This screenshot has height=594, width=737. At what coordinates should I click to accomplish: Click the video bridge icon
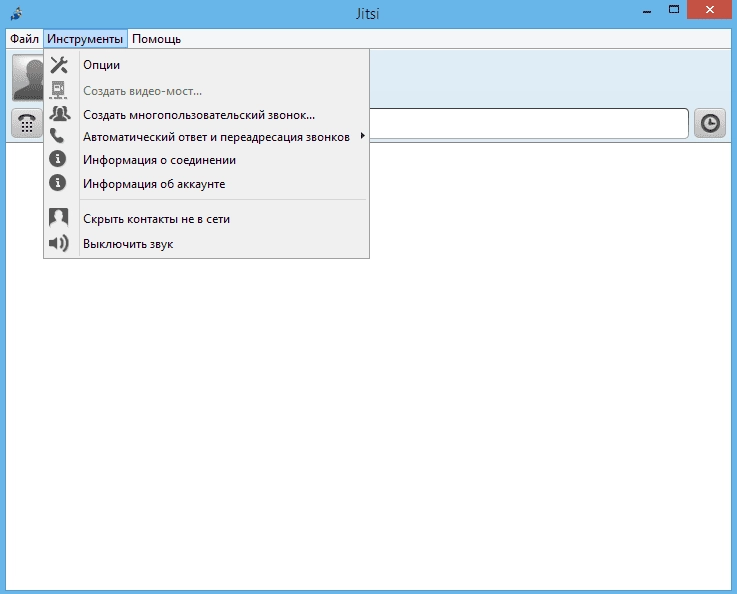[58, 90]
